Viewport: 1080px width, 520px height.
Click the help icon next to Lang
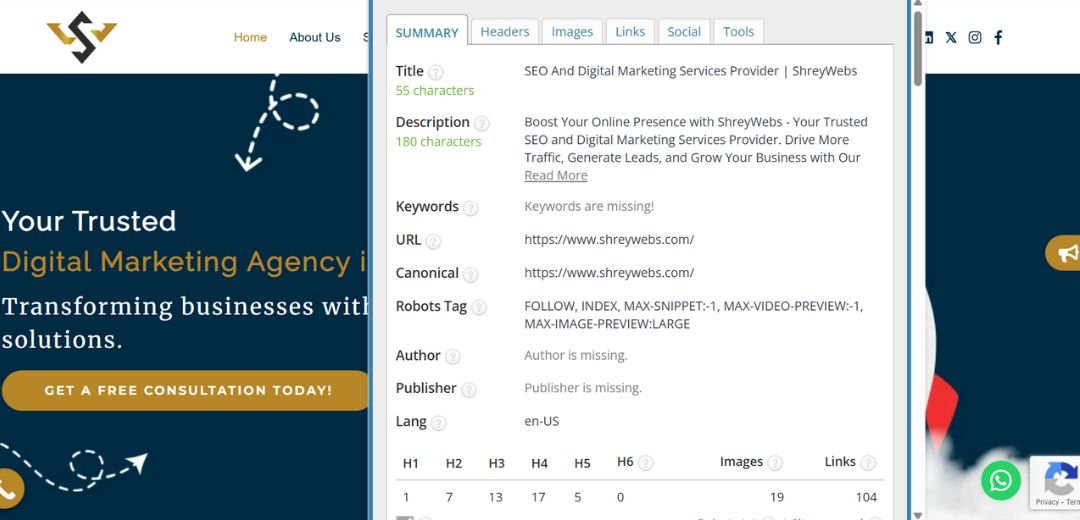tap(438, 423)
